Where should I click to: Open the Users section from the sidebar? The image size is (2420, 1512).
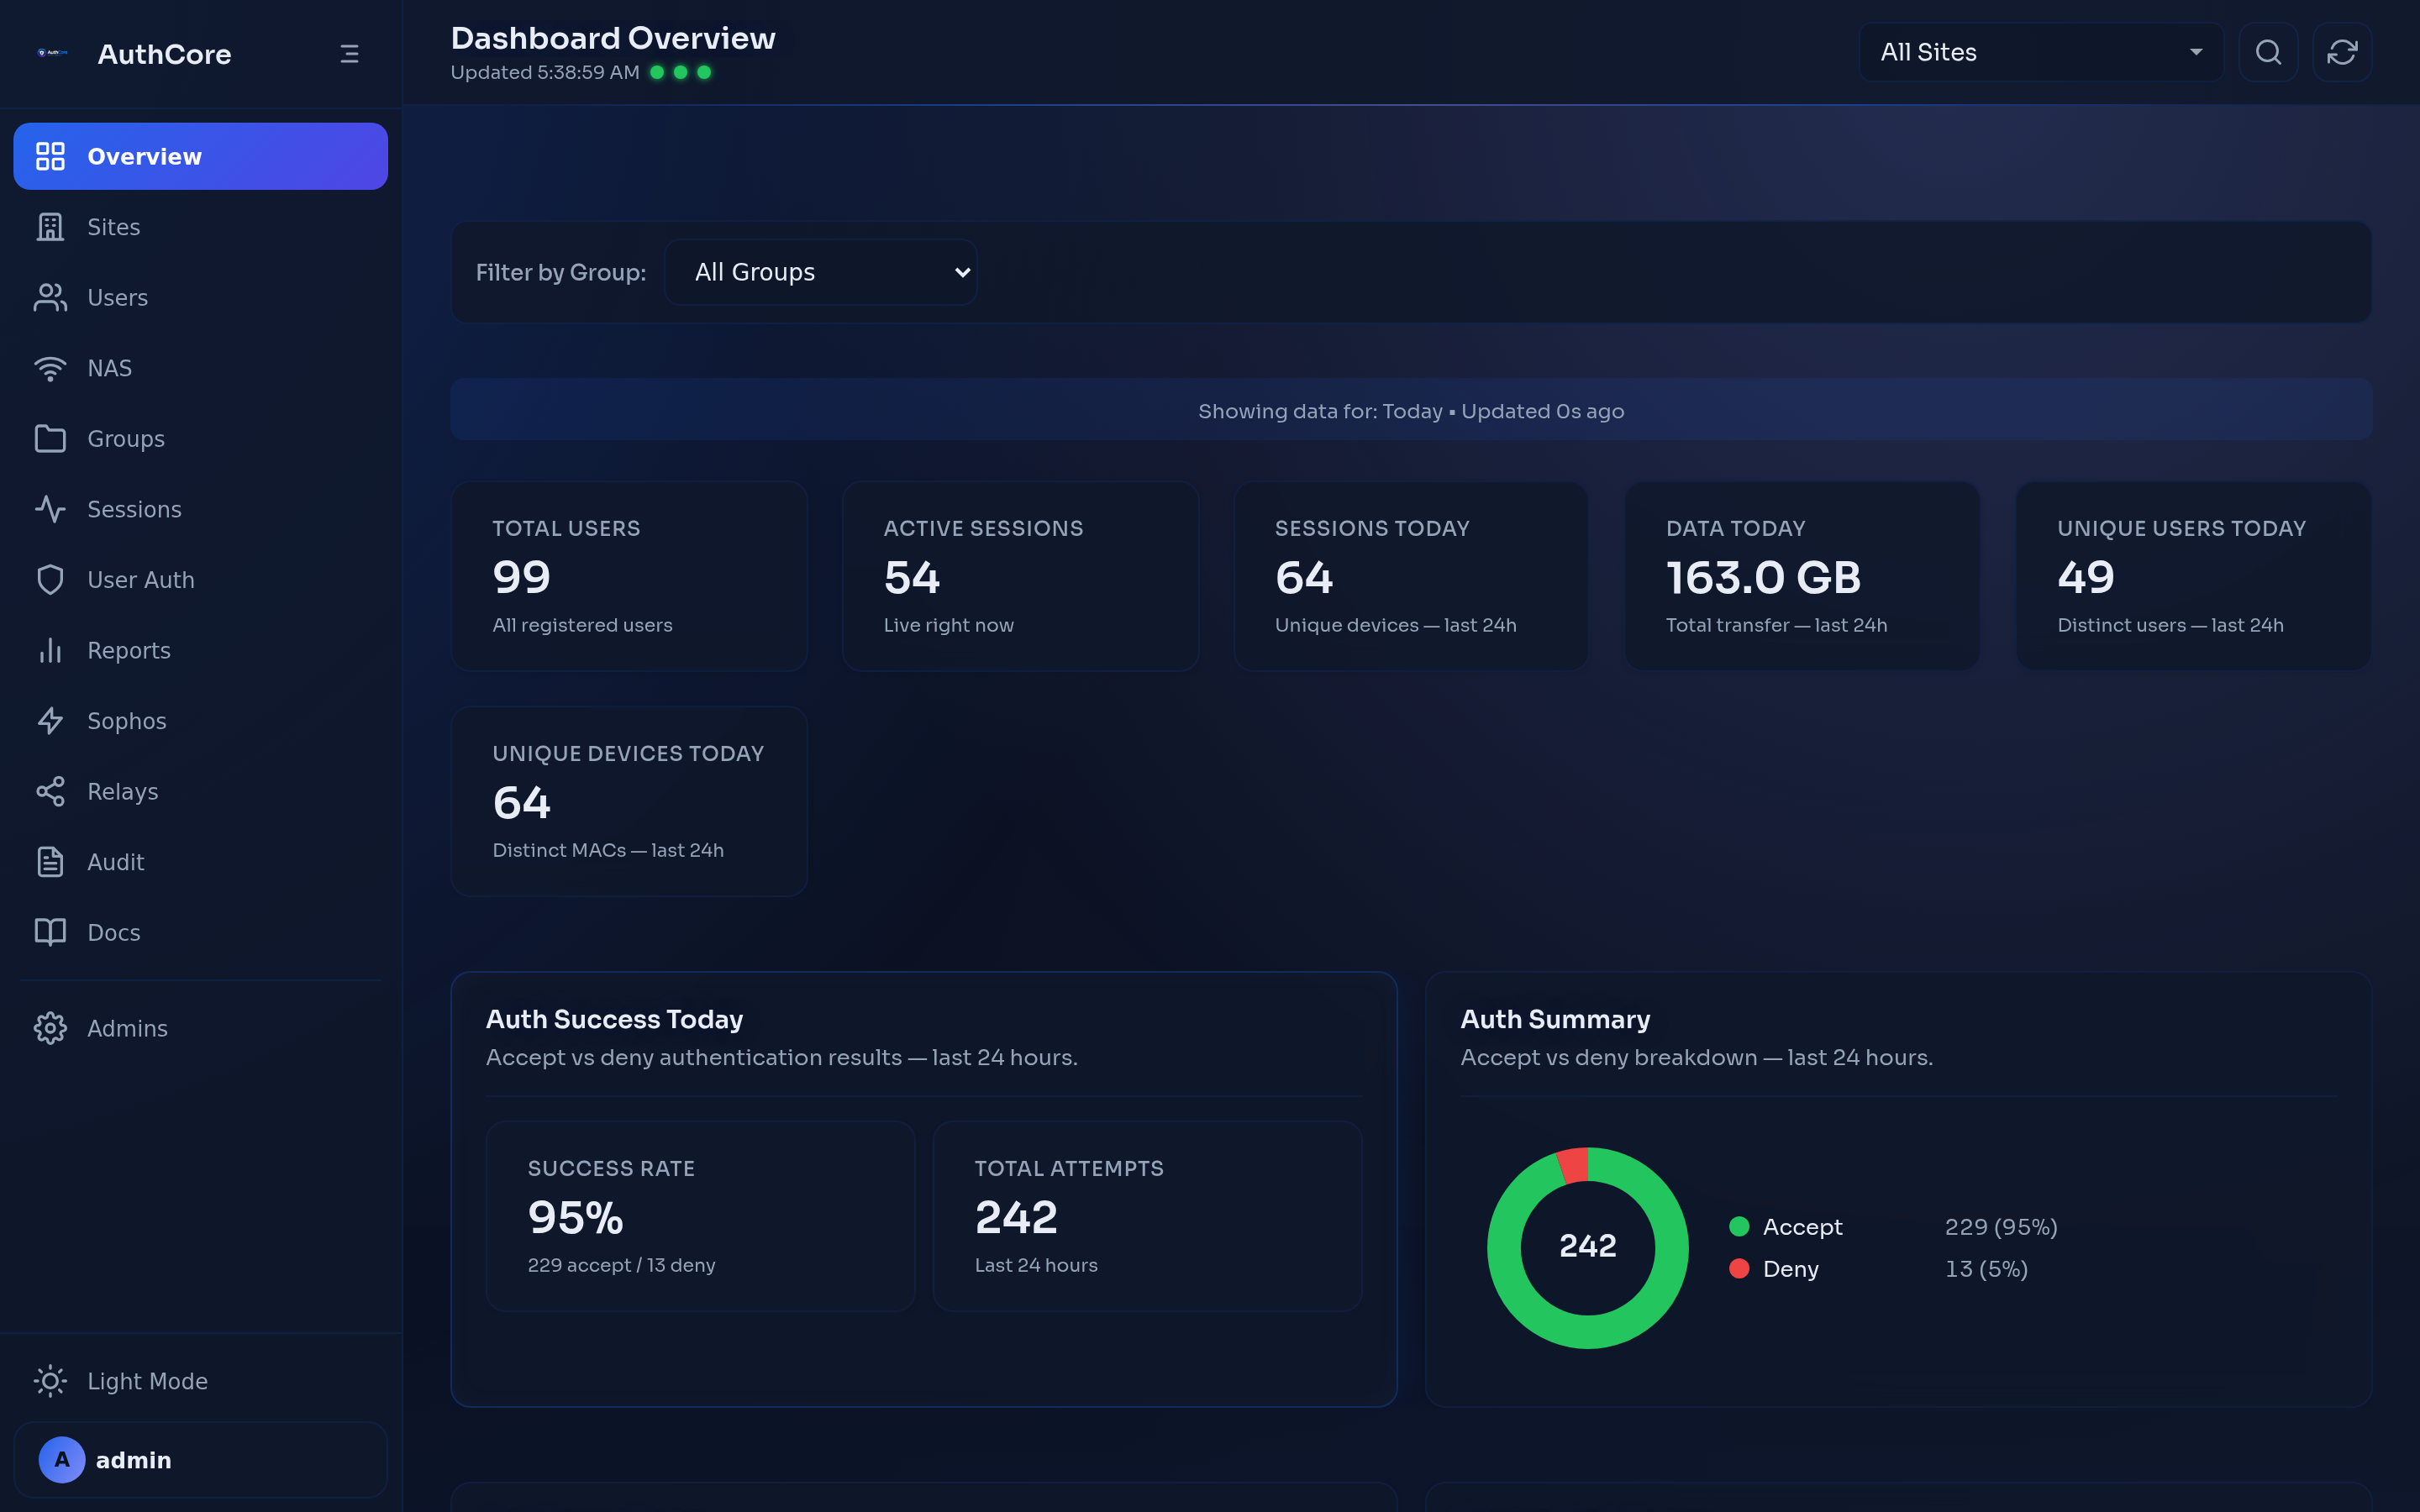click(117, 297)
